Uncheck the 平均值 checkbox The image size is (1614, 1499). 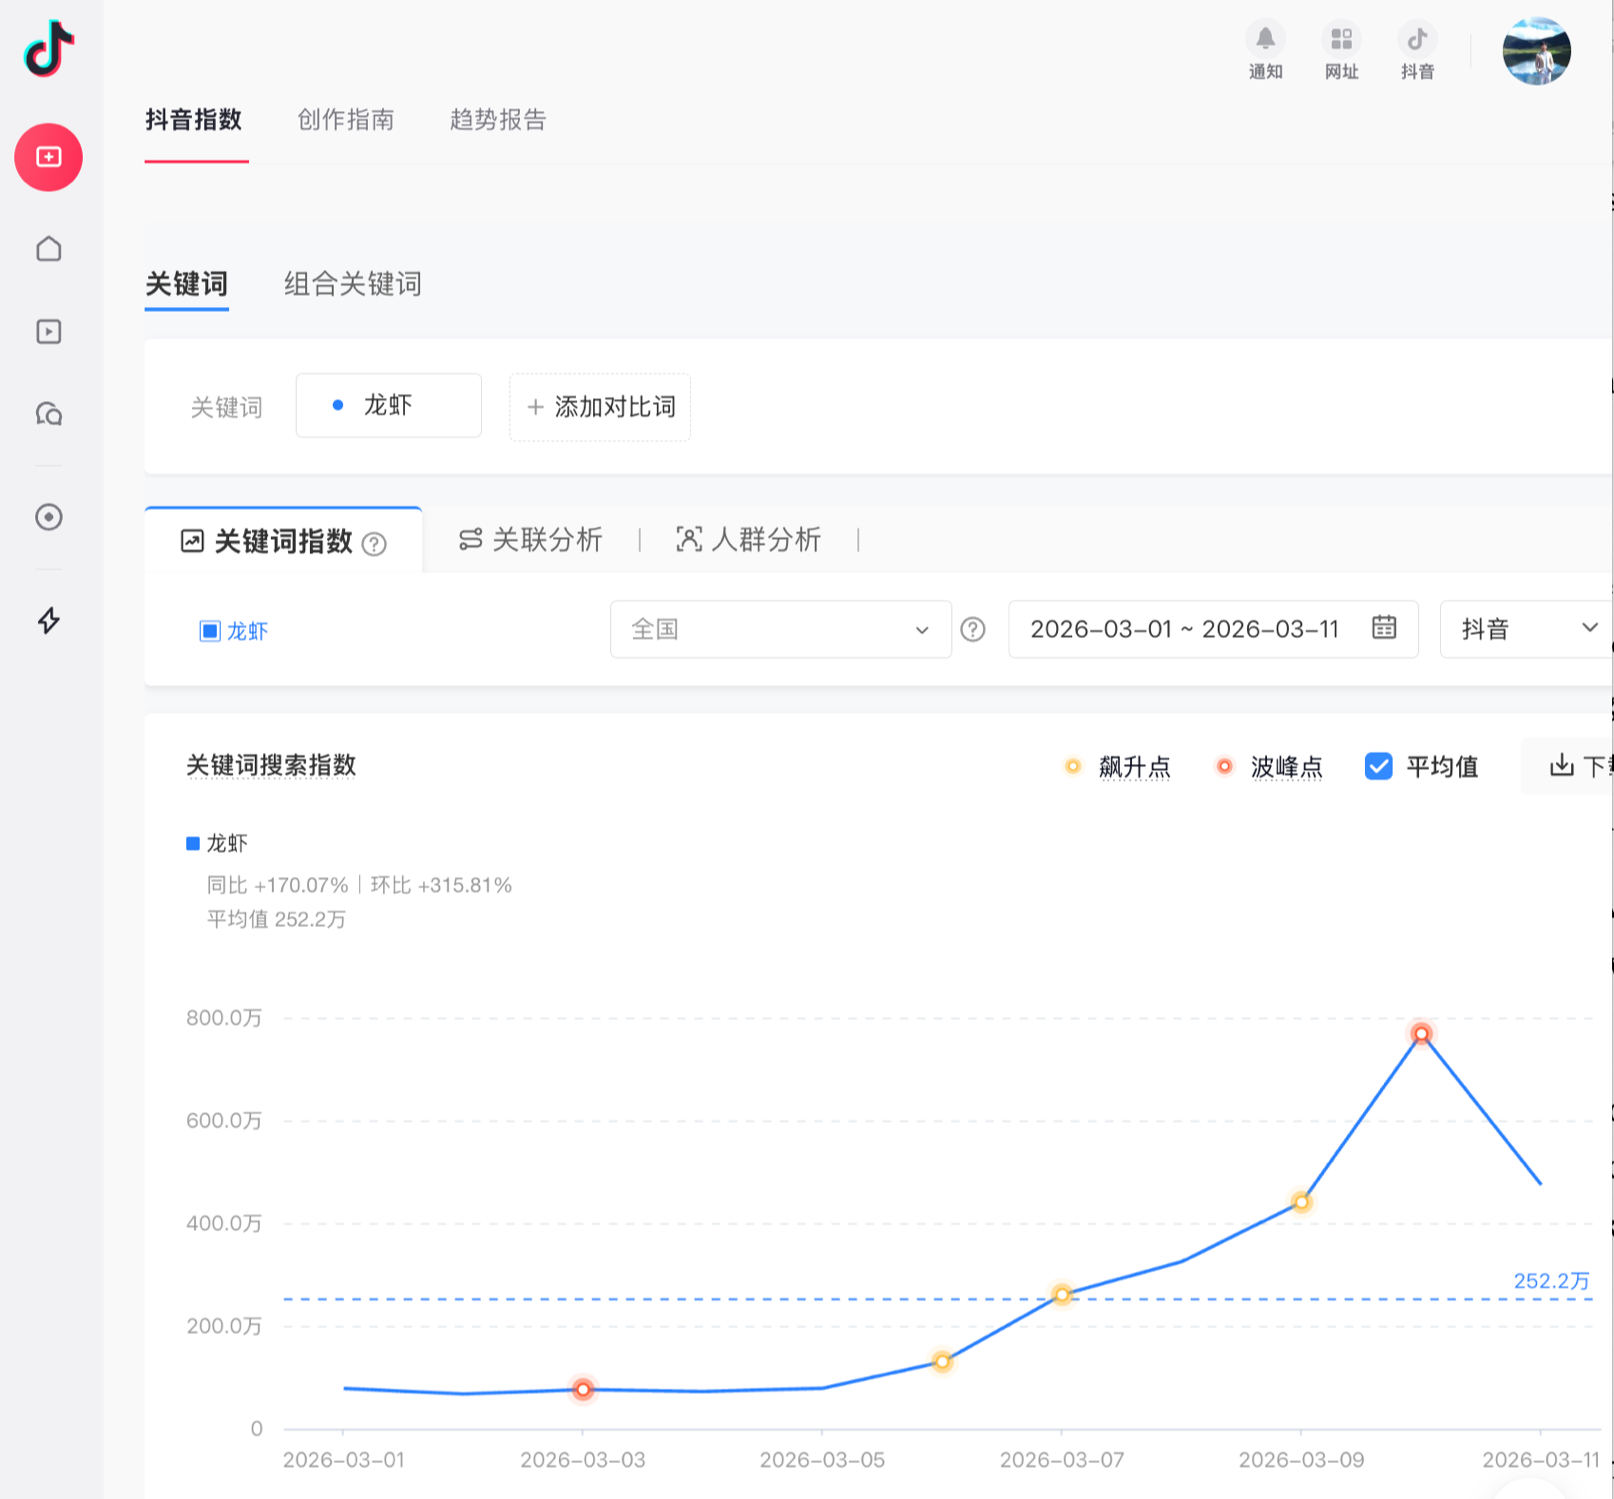pos(1378,766)
